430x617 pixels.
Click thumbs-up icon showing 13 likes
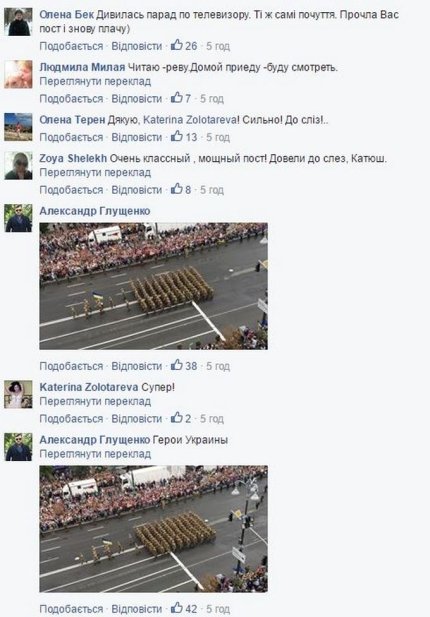click(x=177, y=136)
